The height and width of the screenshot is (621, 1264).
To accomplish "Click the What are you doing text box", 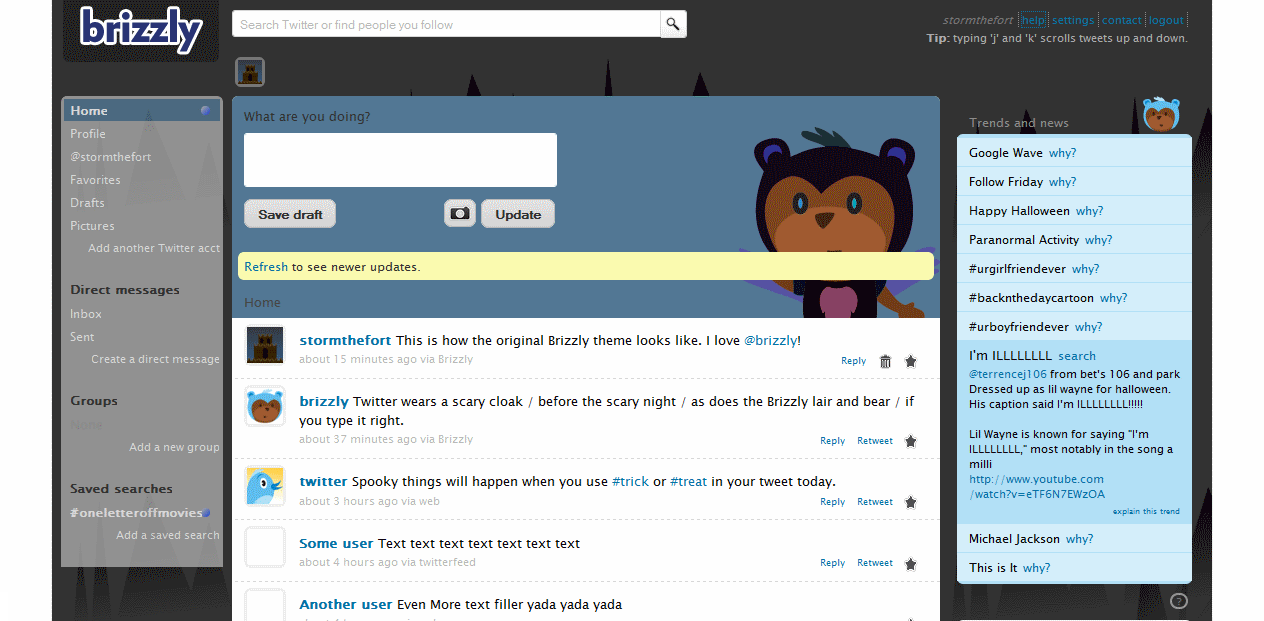I will pyautogui.click(x=400, y=160).
